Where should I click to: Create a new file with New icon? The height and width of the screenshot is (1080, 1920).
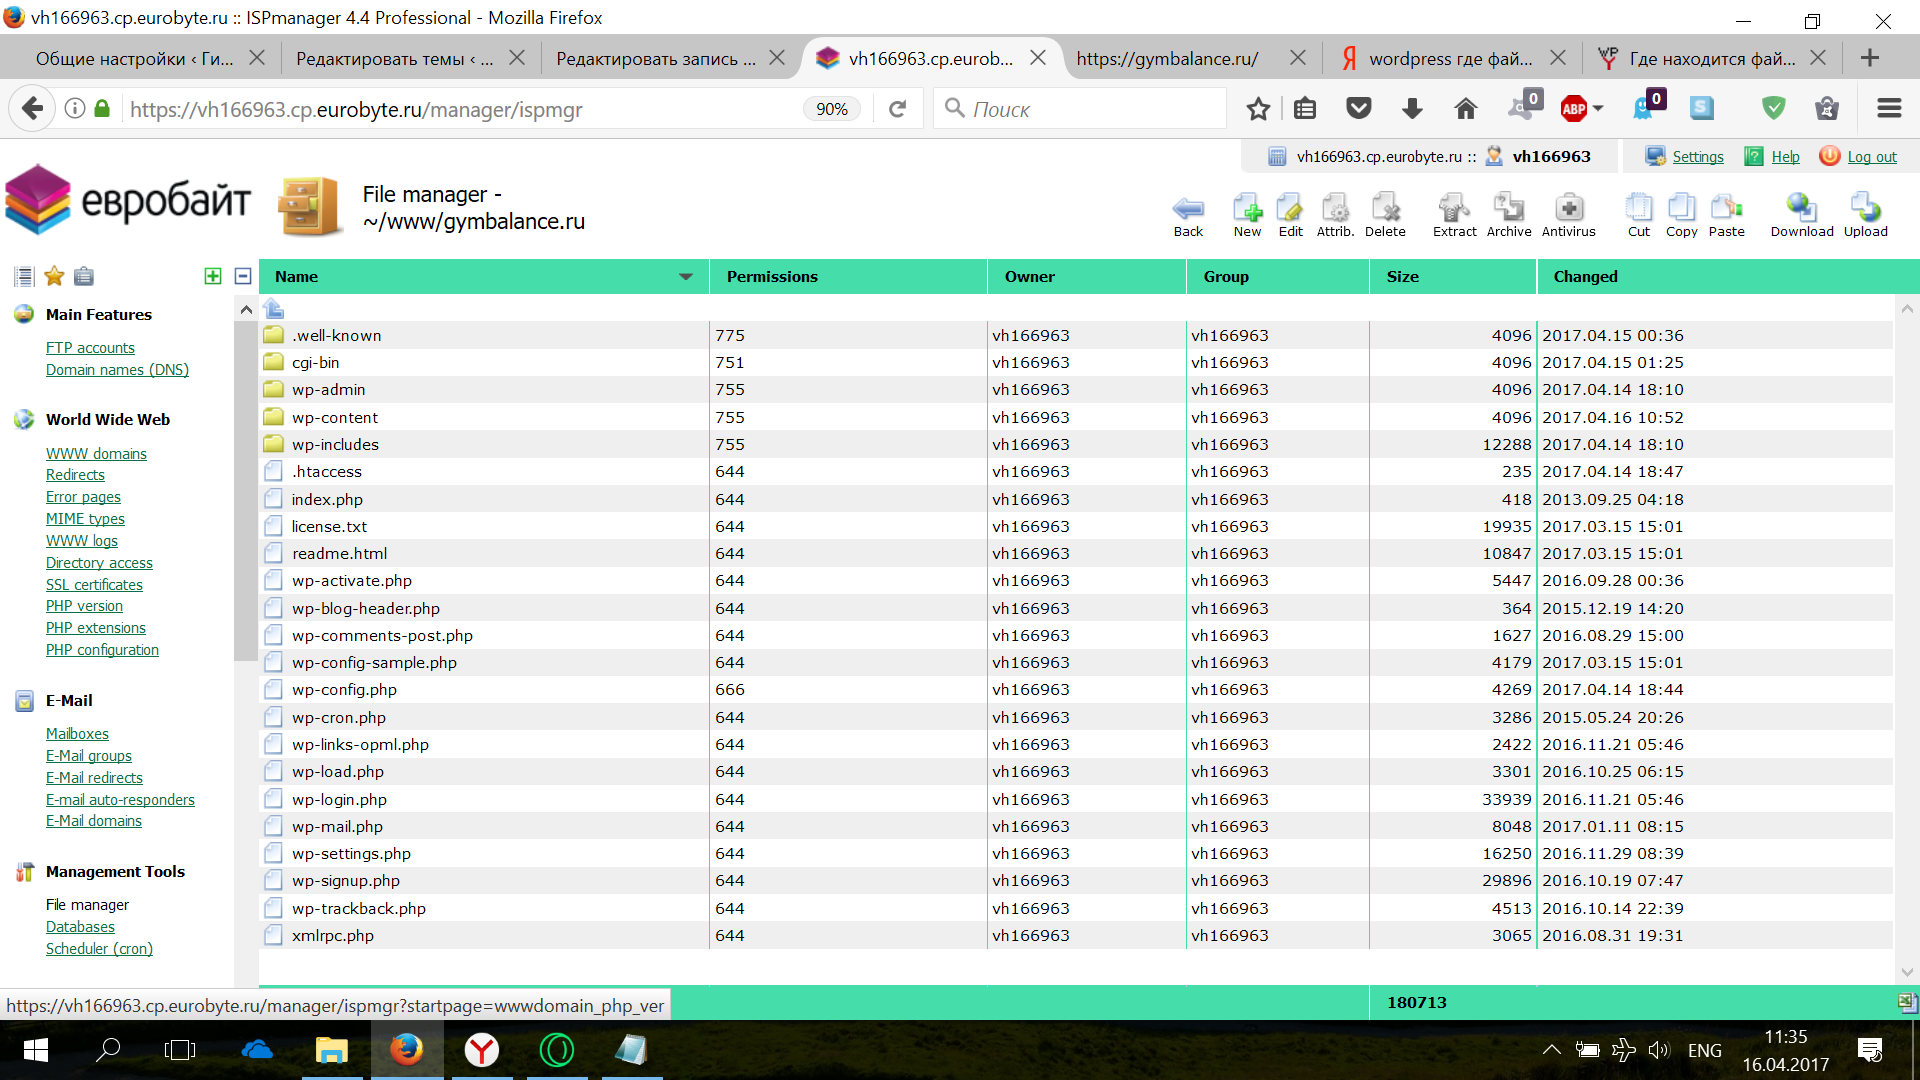pyautogui.click(x=1247, y=215)
